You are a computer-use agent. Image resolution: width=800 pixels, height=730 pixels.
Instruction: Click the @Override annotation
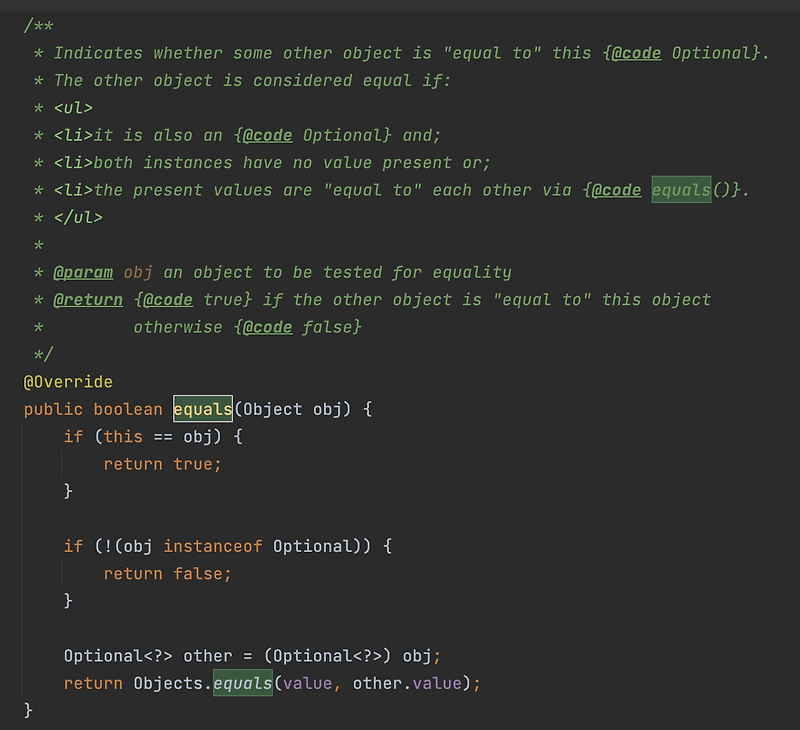(x=68, y=382)
